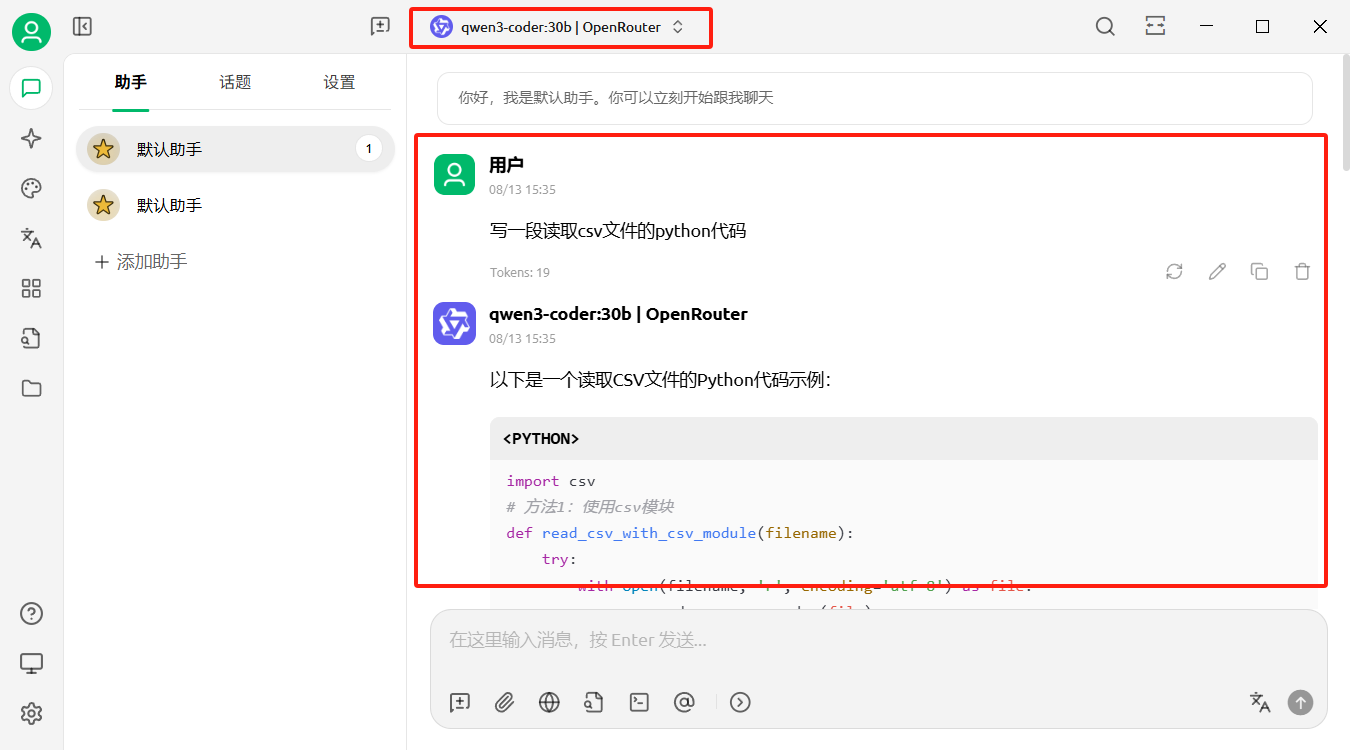Open the @ mention model picker
Screen dimensions: 1350x750
coord(684,702)
